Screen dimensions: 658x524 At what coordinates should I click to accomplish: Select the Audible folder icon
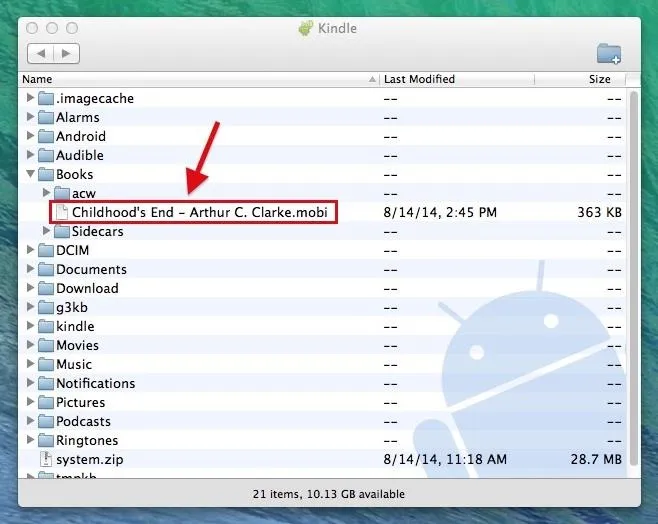46,156
